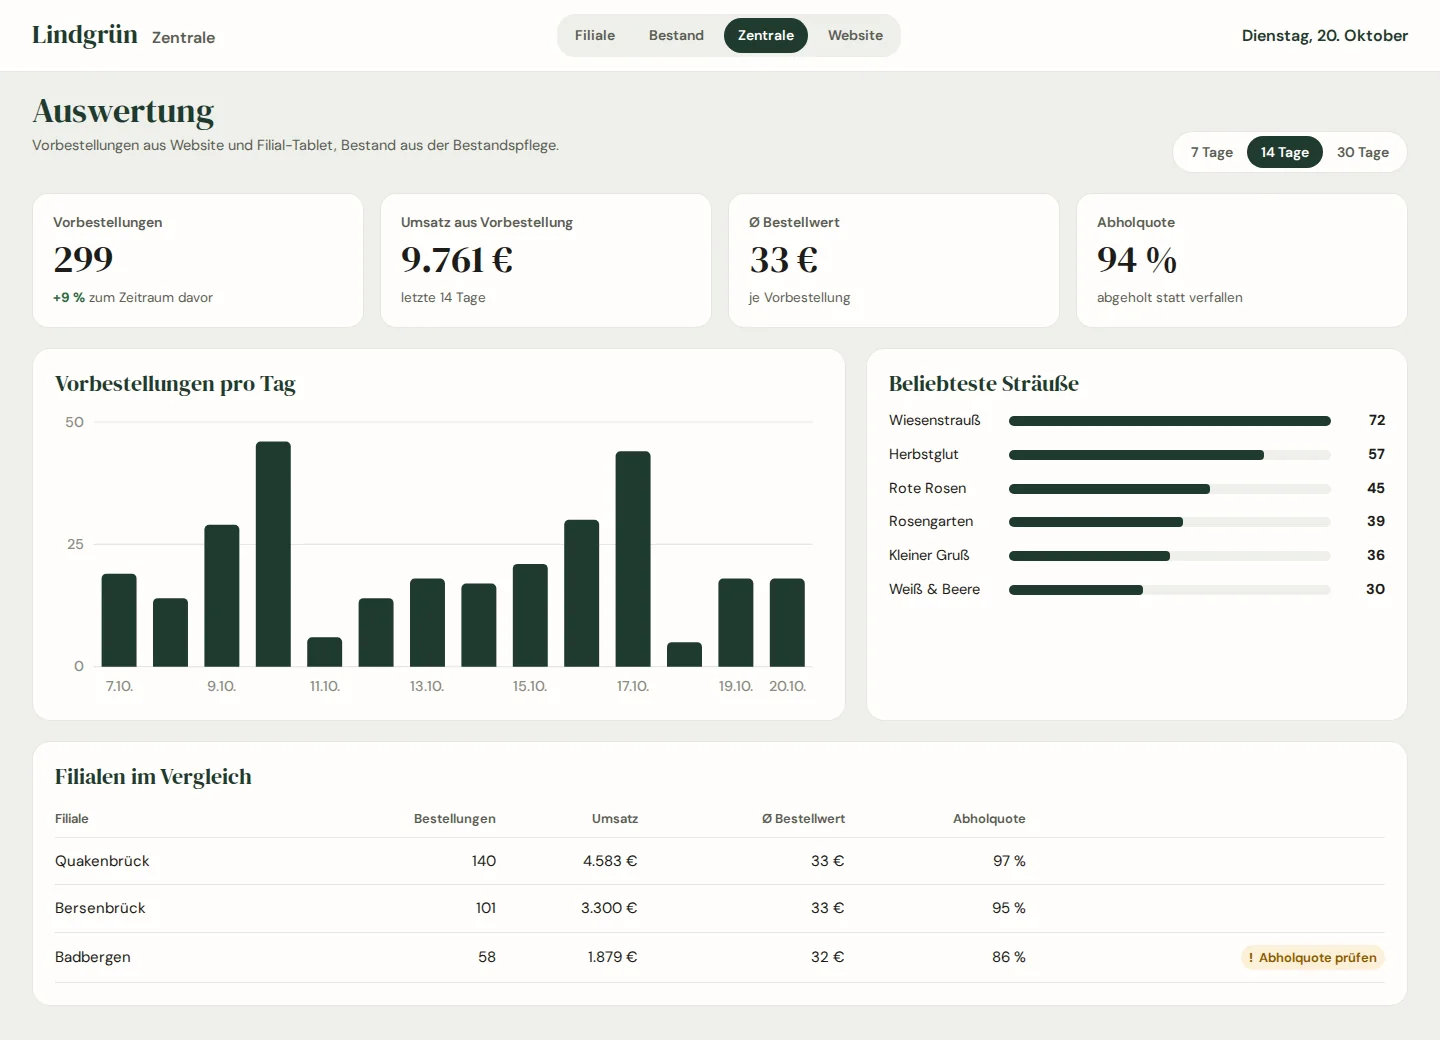Click the Umsatz aus Vorbestellung card
The height and width of the screenshot is (1040, 1440).
click(x=546, y=260)
